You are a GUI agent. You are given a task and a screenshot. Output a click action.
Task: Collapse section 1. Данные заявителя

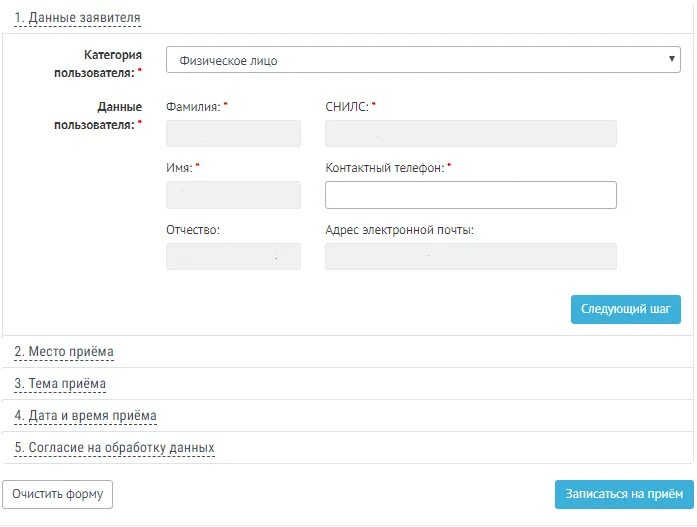pyautogui.click(x=77, y=18)
